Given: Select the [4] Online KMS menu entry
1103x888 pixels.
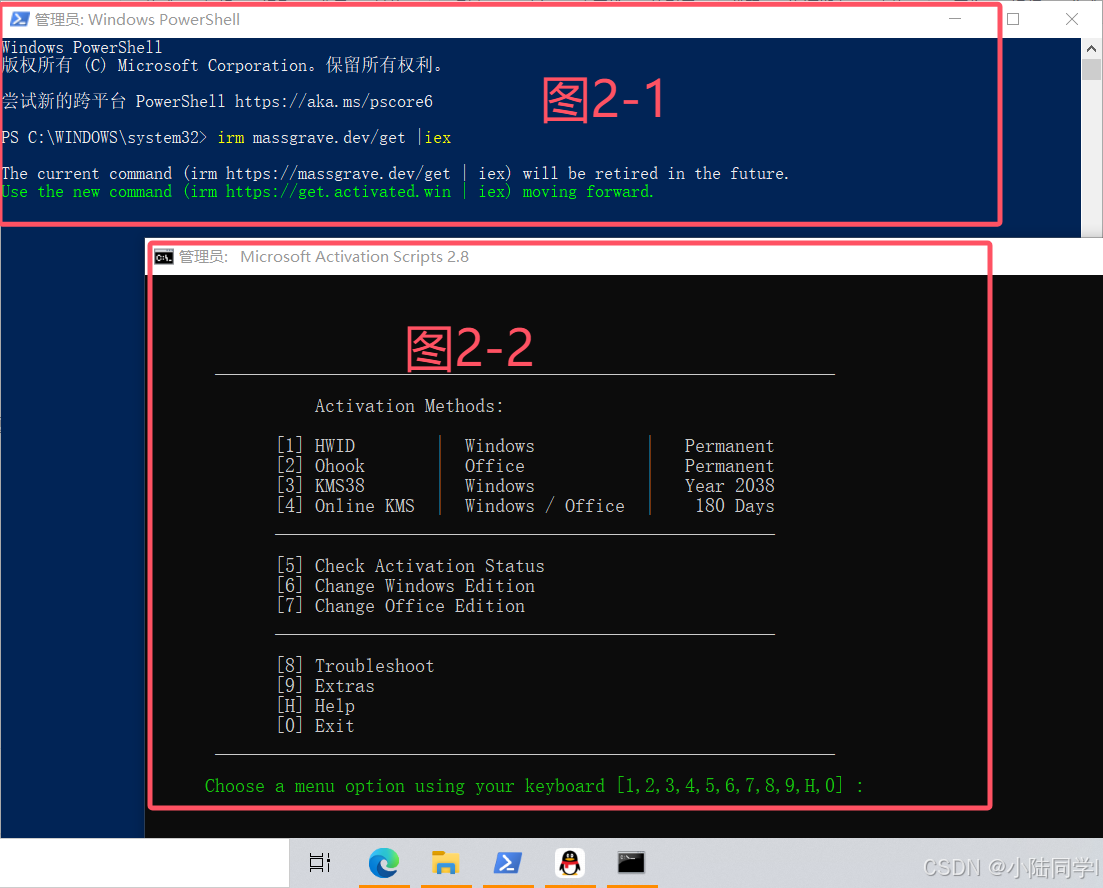Looking at the screenshot, I should tap(346, 505).
